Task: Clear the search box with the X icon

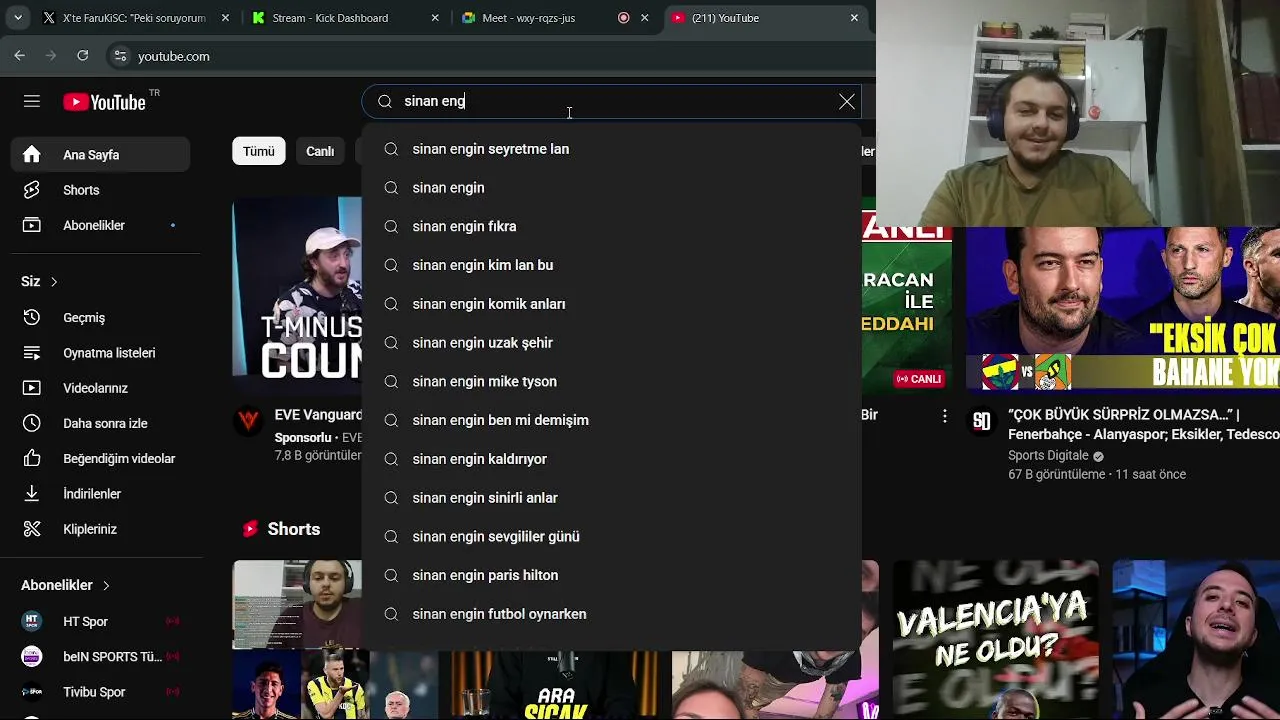Action: pos(847,101)
